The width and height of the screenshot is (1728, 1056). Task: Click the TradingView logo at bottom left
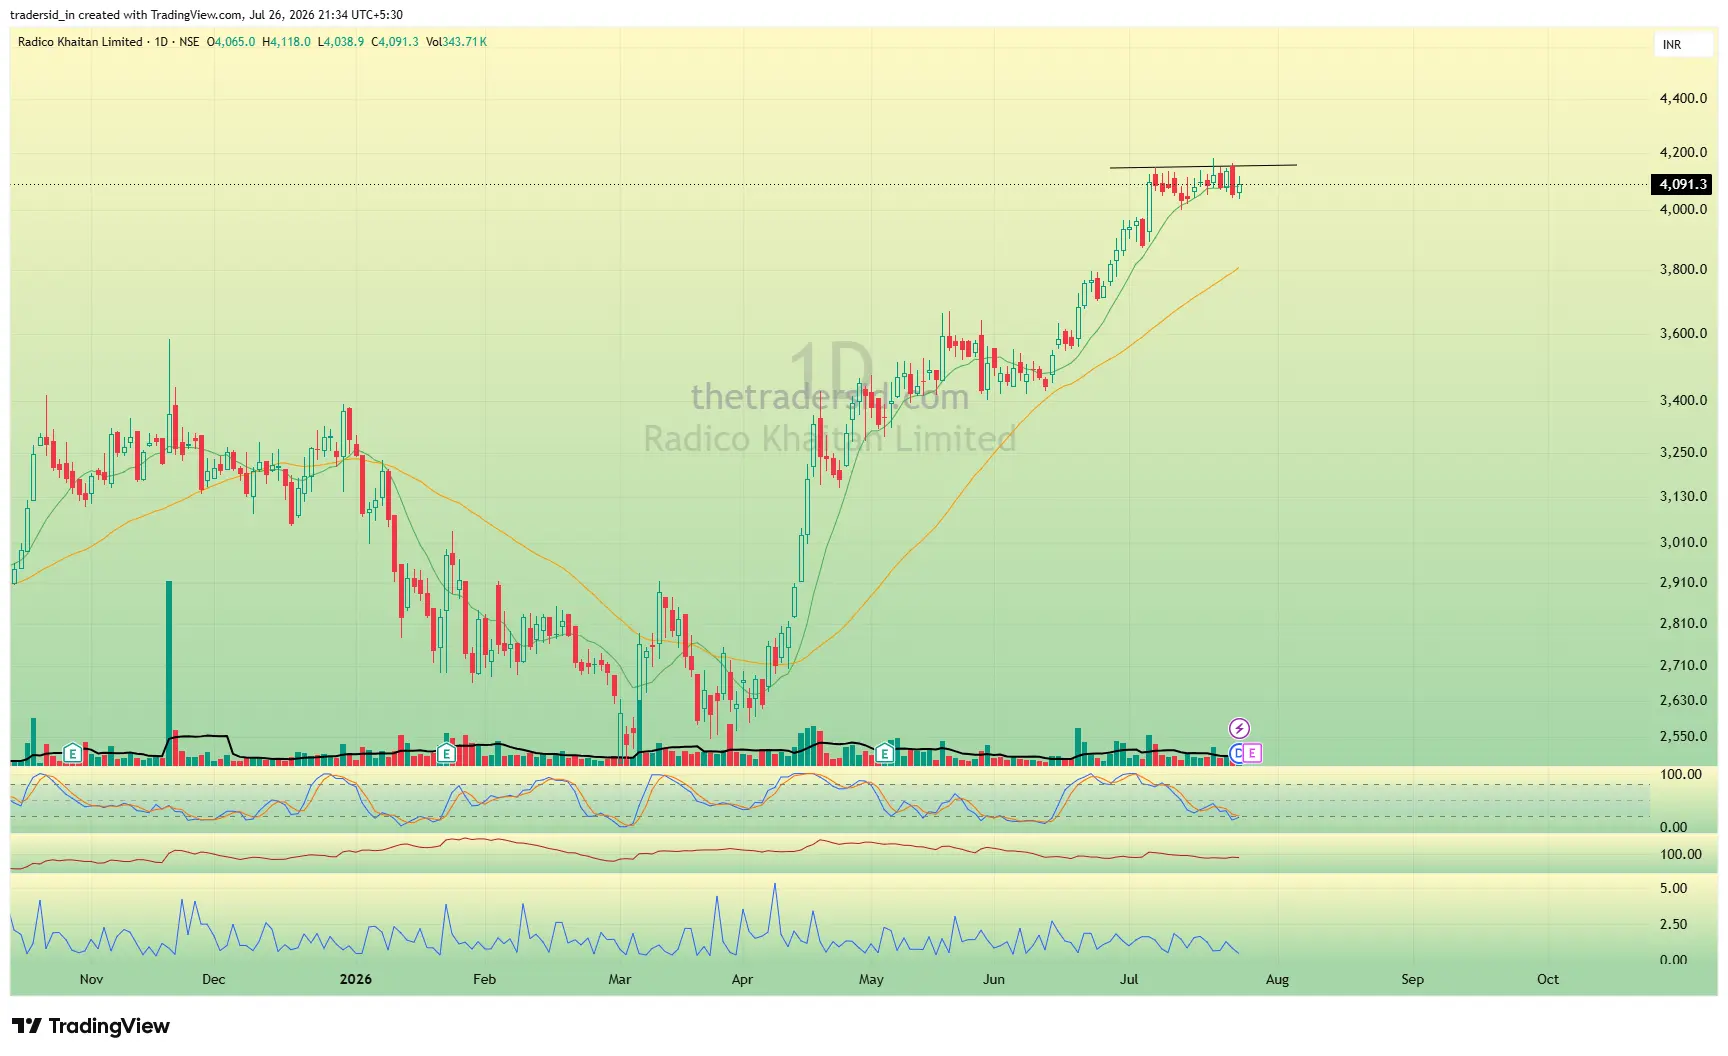(x=91, y=1026)
